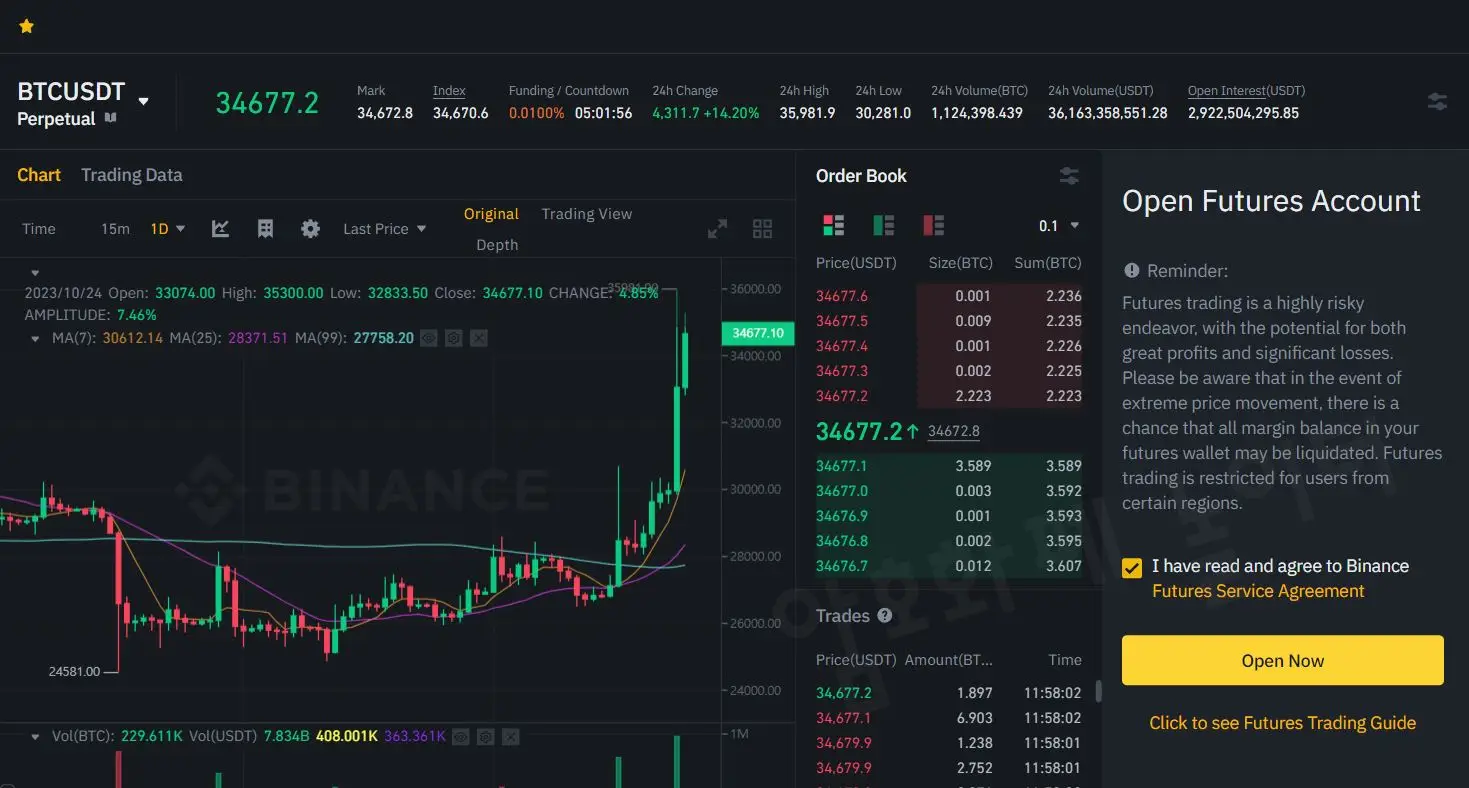Switch chart to Original view
This screenshot has height=788, width=1469.
click(491, 214)
